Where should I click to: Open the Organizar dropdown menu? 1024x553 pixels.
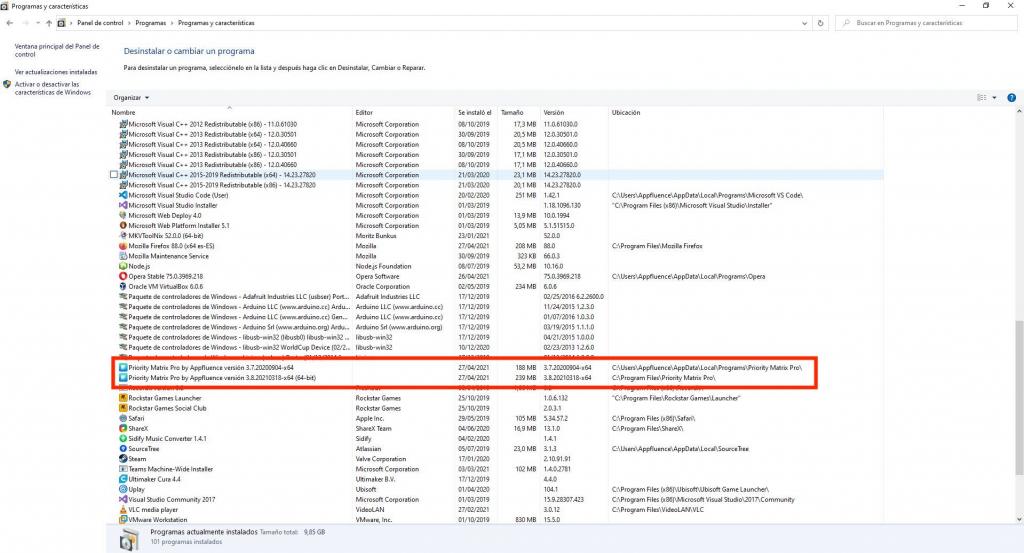point(131,98)
